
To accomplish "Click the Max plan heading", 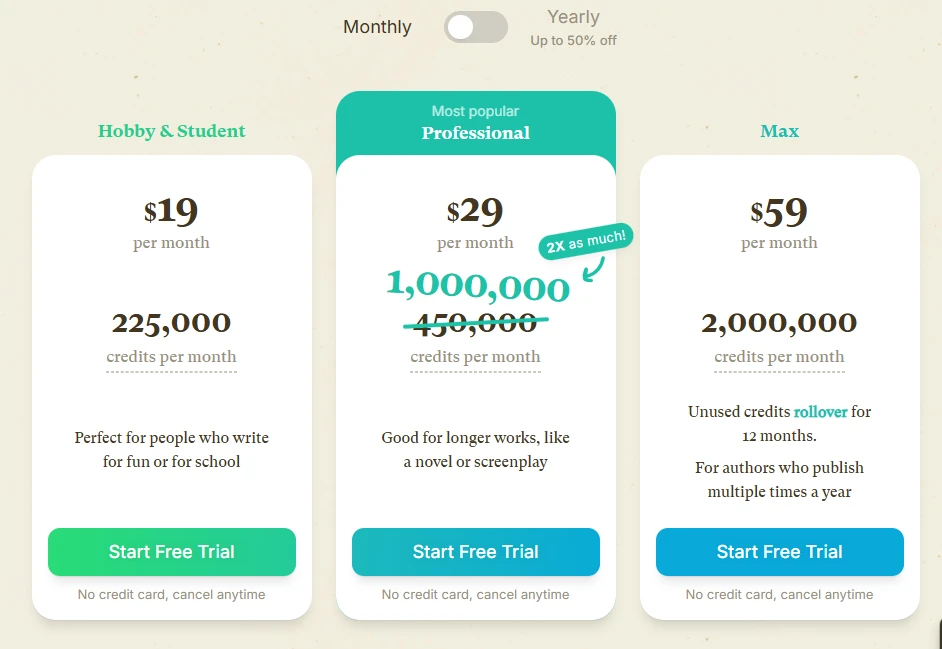I will click(780, 131).
